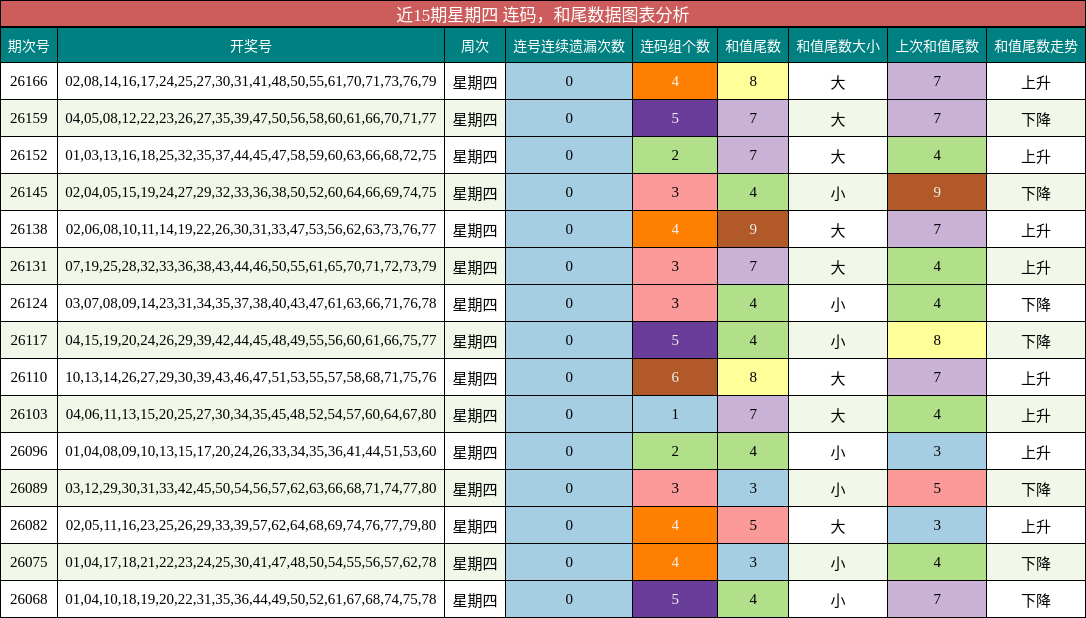Viewport: 1086px width, 618px height.
Task: Select issue number 26124
Action: 28,303
